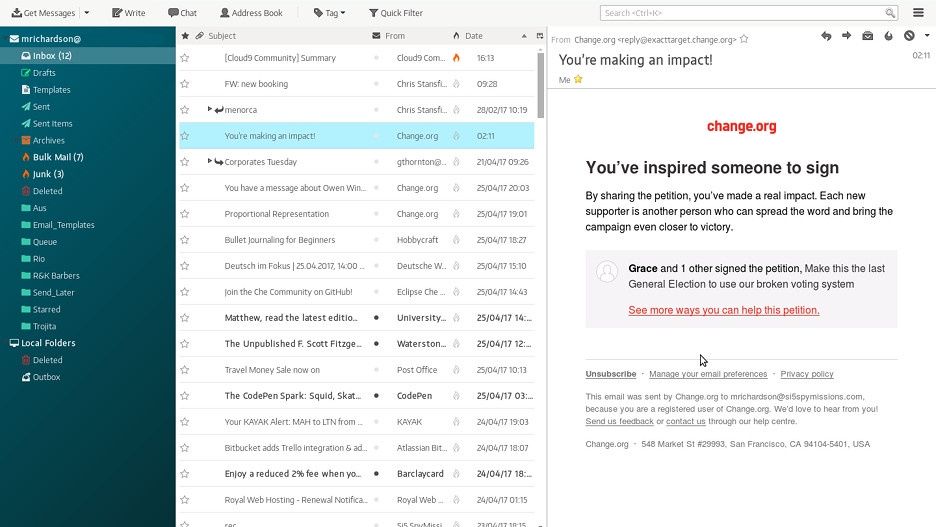Star the Proportional Representation message
Screen dimensions: 936x527
[x=185, y=214]
